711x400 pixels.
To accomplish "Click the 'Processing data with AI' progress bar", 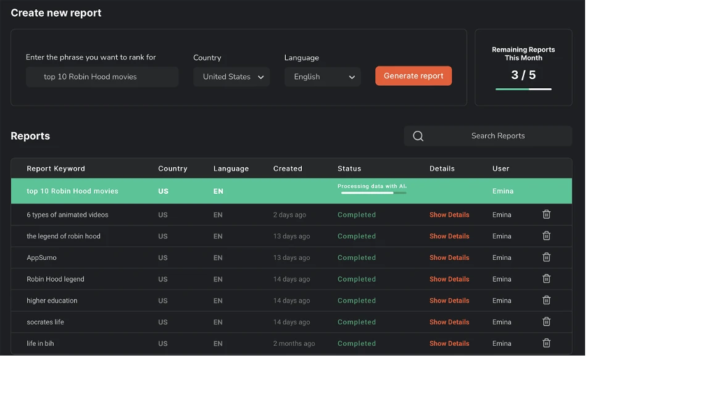I will (x=374, y=193).
